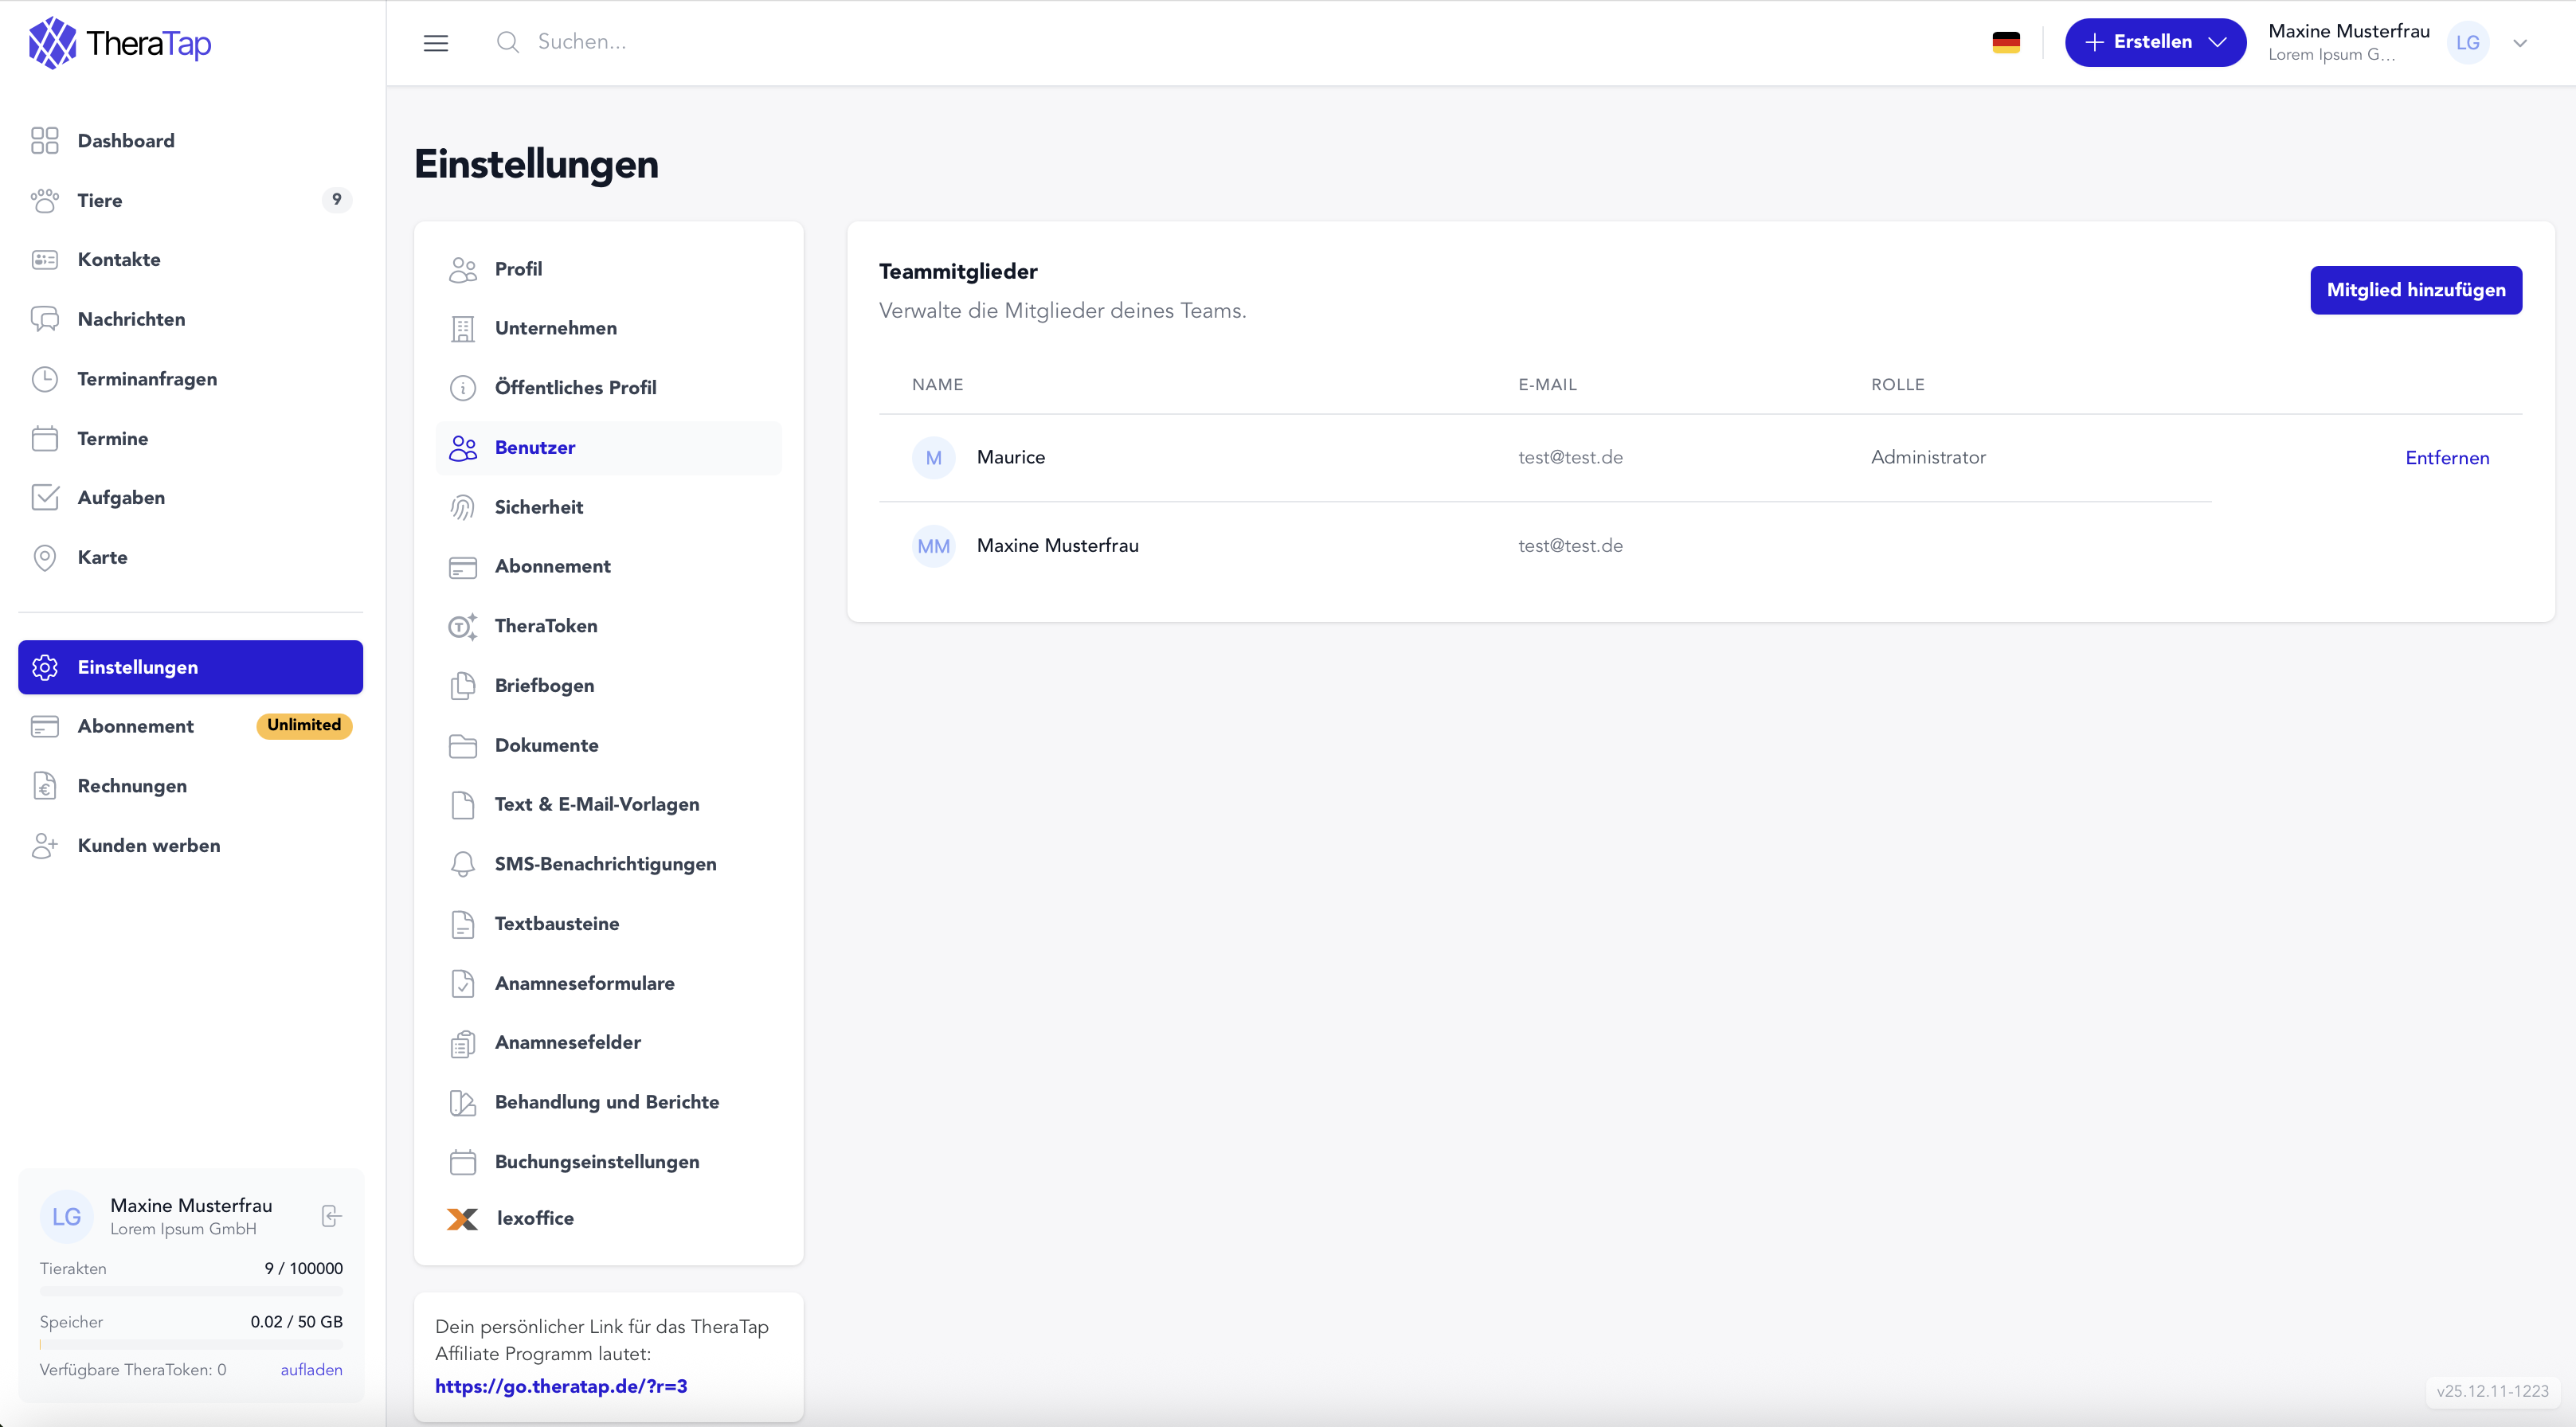Switch to the Benutzer settings tab

pyautogui.click(x=535, y=447)
